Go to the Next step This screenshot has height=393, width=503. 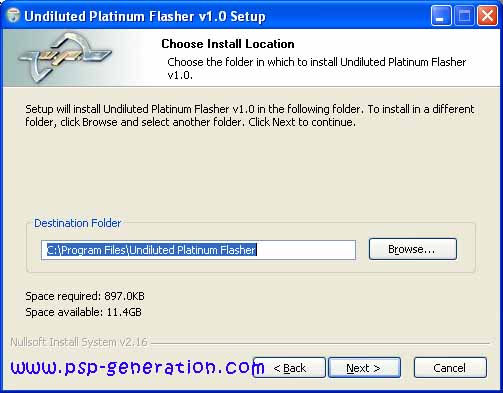pos(364,367)
